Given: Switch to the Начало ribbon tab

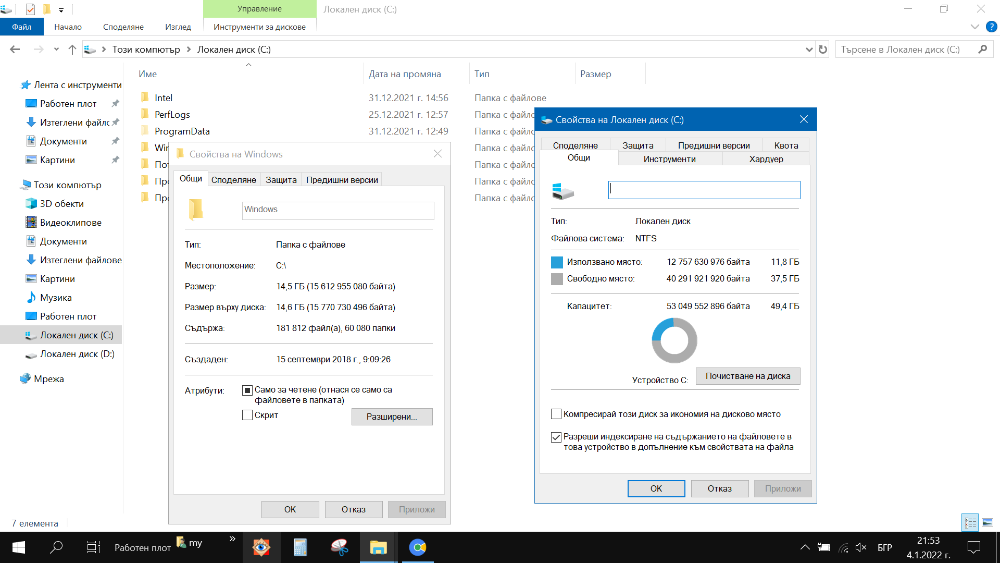Looking at the screenshot, I should pyautogui.click(x=68, y=27).
